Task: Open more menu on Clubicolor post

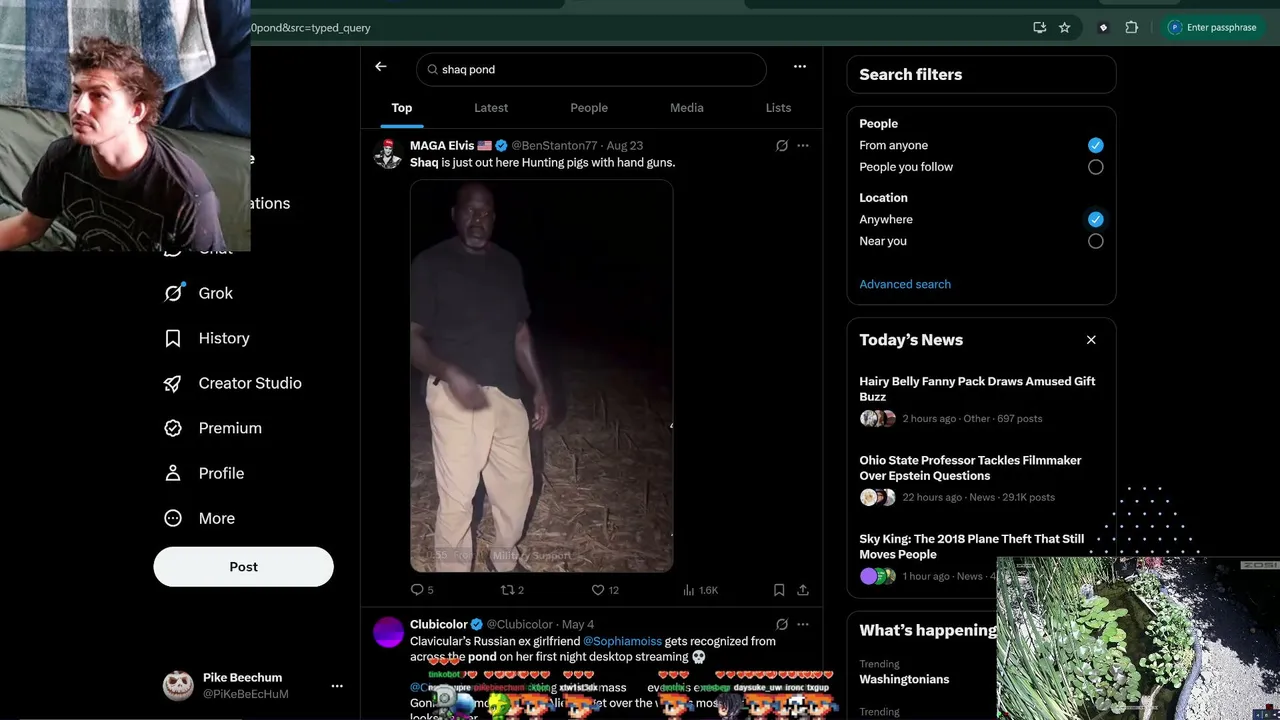Action: (803, 625)
